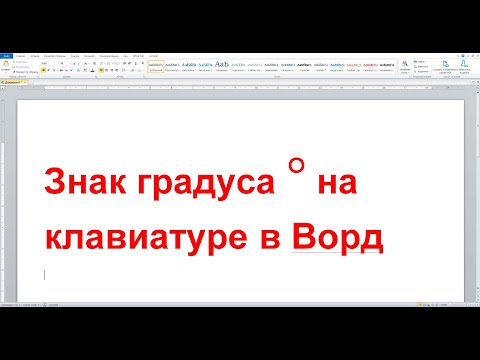This screenshot has width=480, height=360.
Task: Click the Find (Найти) button
Action: click(420, 62)
